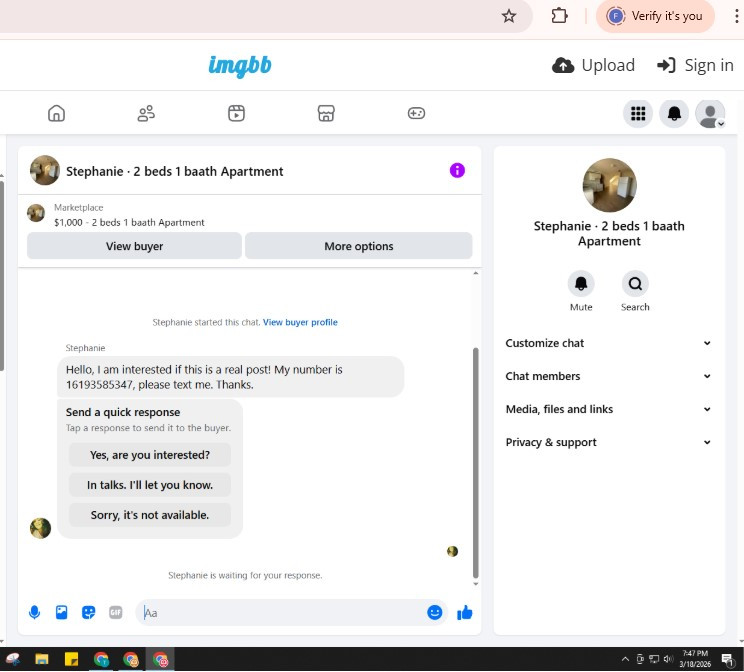Click the Marketplace listing small thumbnail
The height and width of the screenshot is (672, 744).
coord(36,213)
